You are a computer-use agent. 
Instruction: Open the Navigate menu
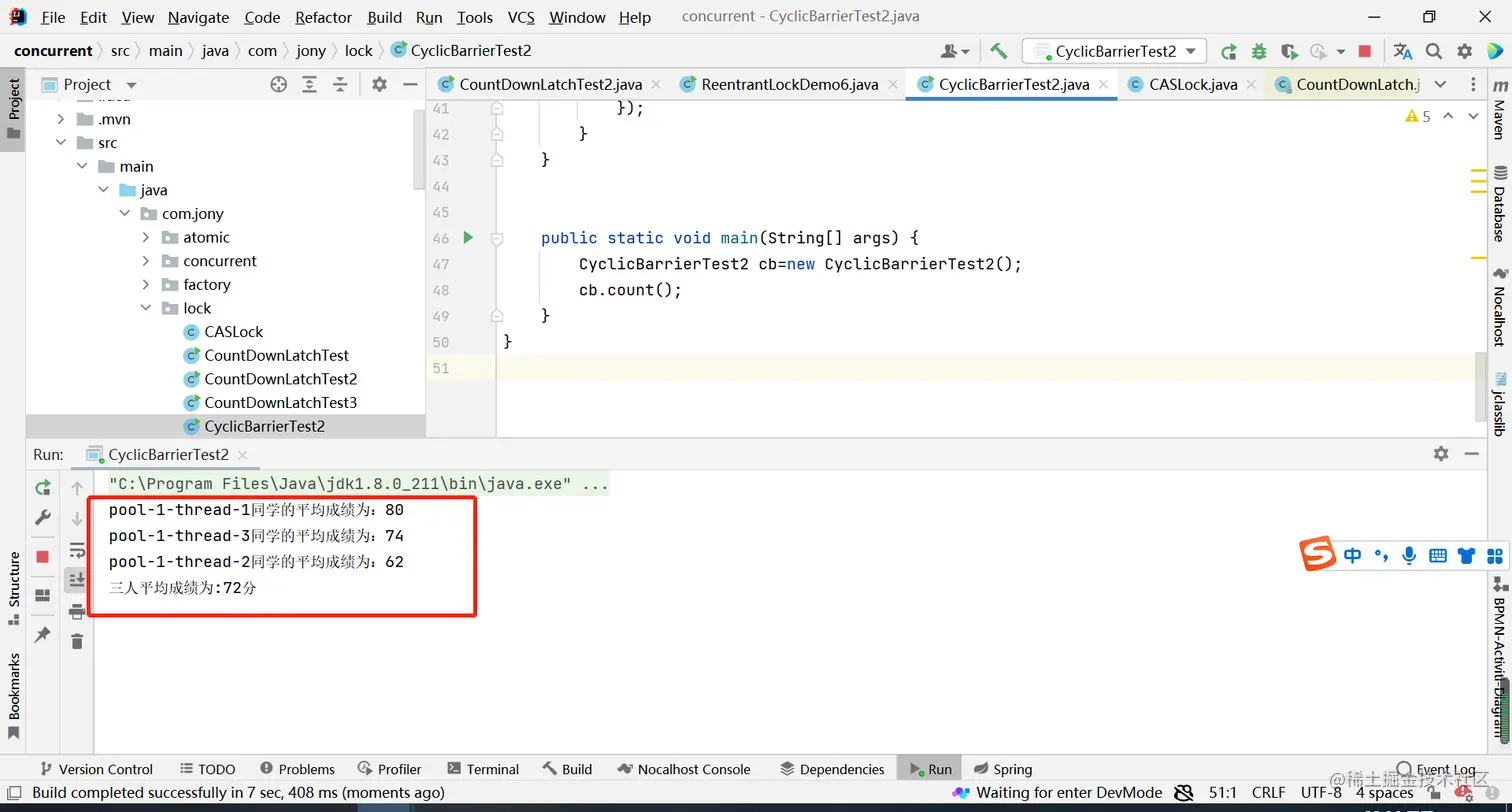click(x=198, y=17)
